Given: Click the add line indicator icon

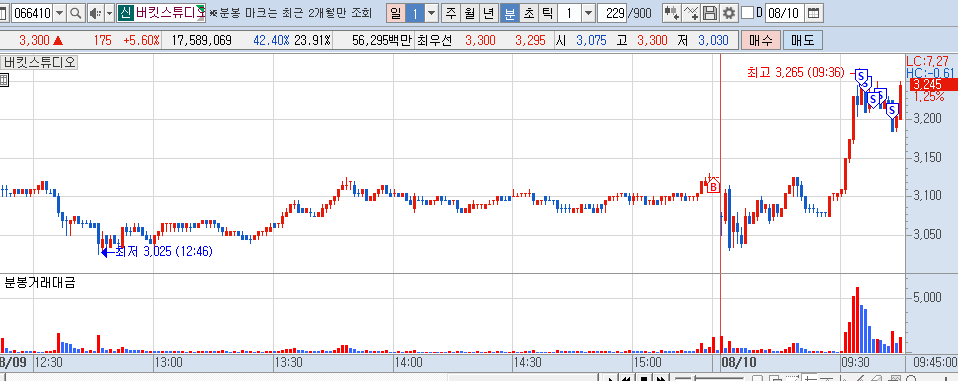Looking at the screenshot, I should (x=691, y=12).
